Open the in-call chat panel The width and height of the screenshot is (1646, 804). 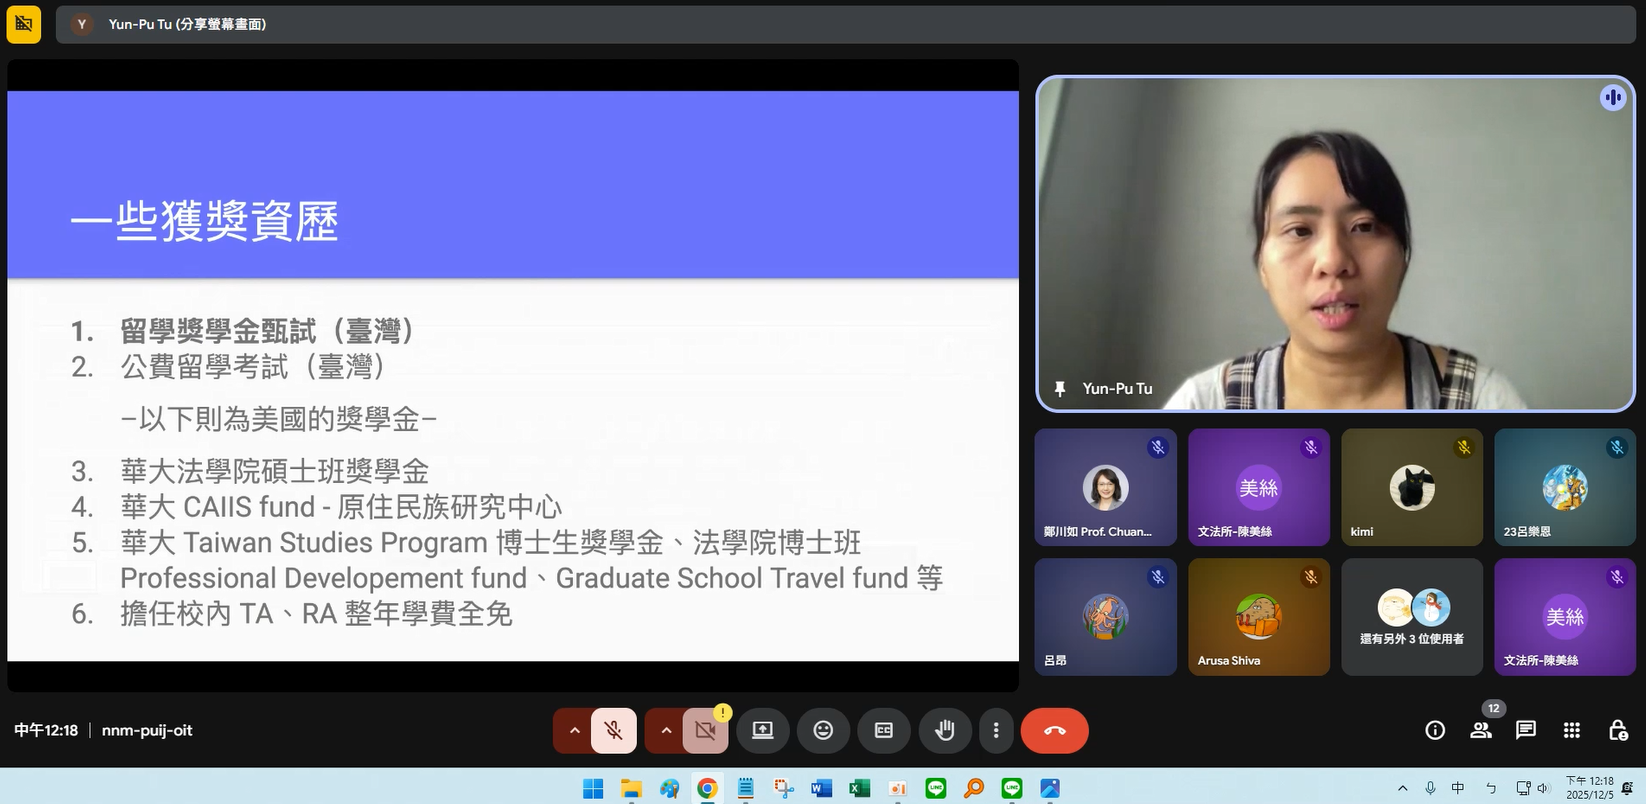(1526, 731)
